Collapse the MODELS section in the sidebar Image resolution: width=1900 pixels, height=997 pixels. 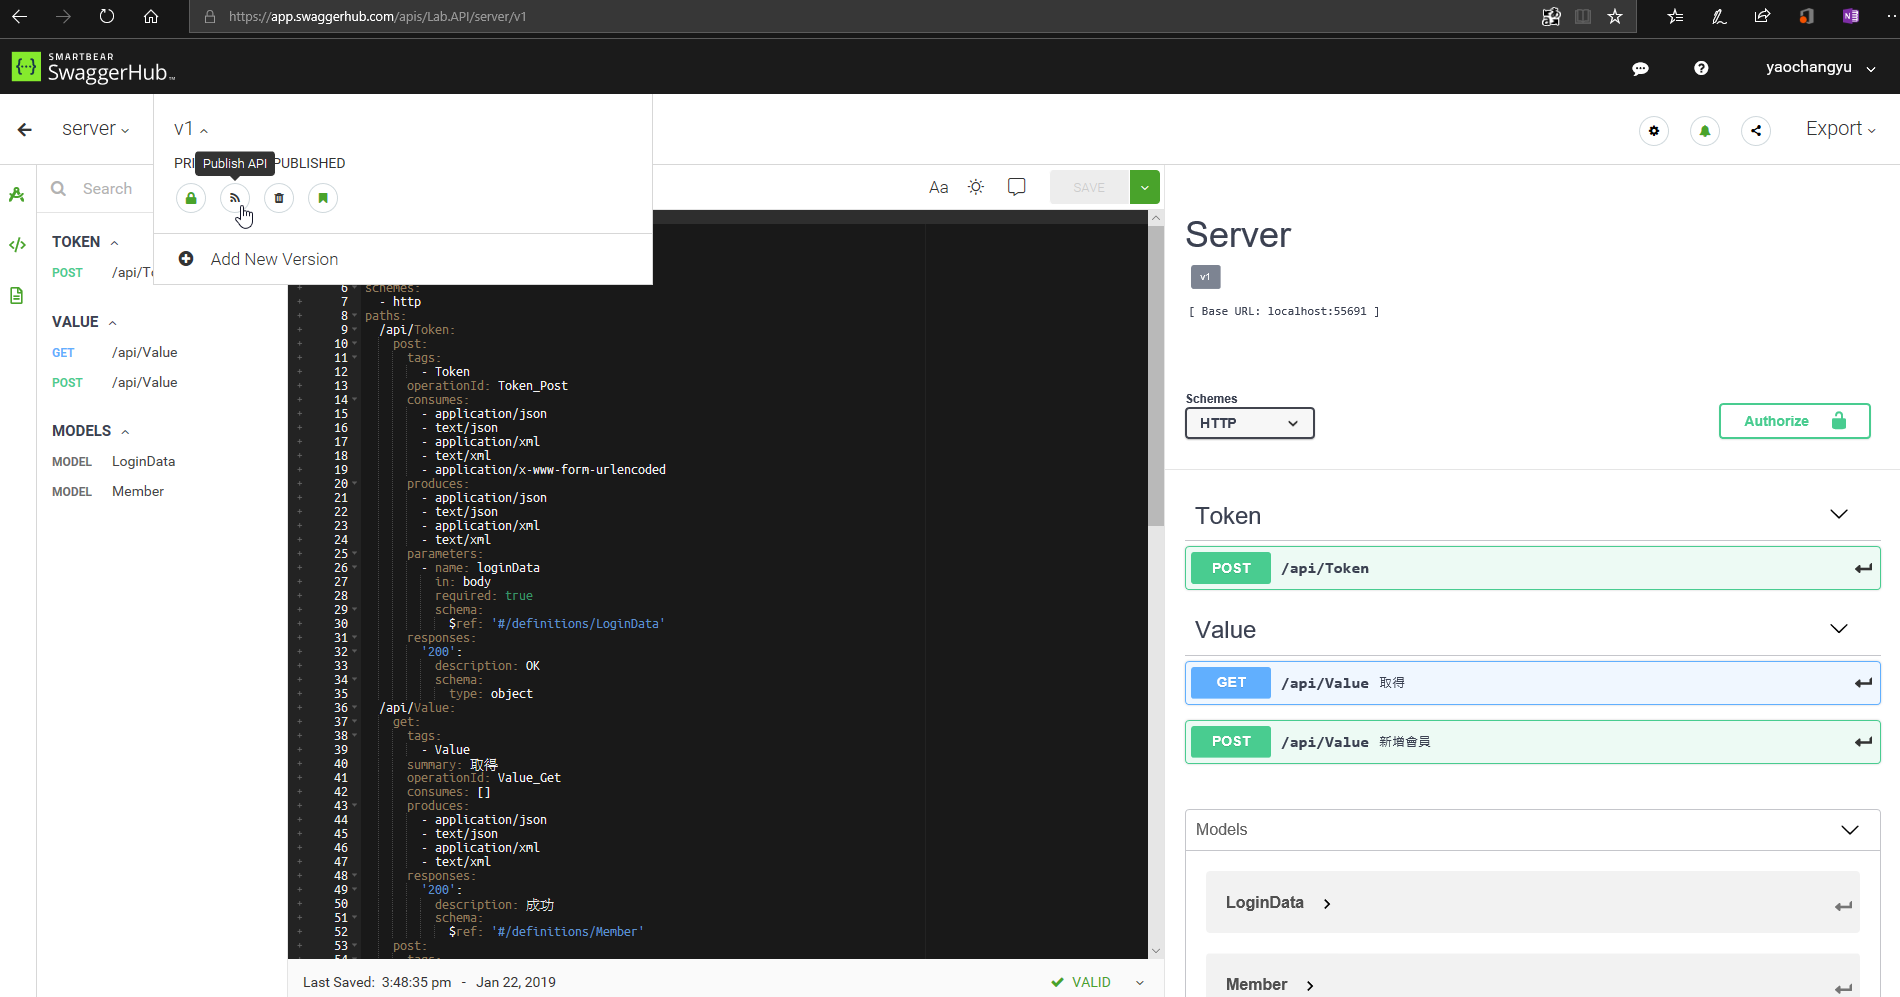click(124, 430)
